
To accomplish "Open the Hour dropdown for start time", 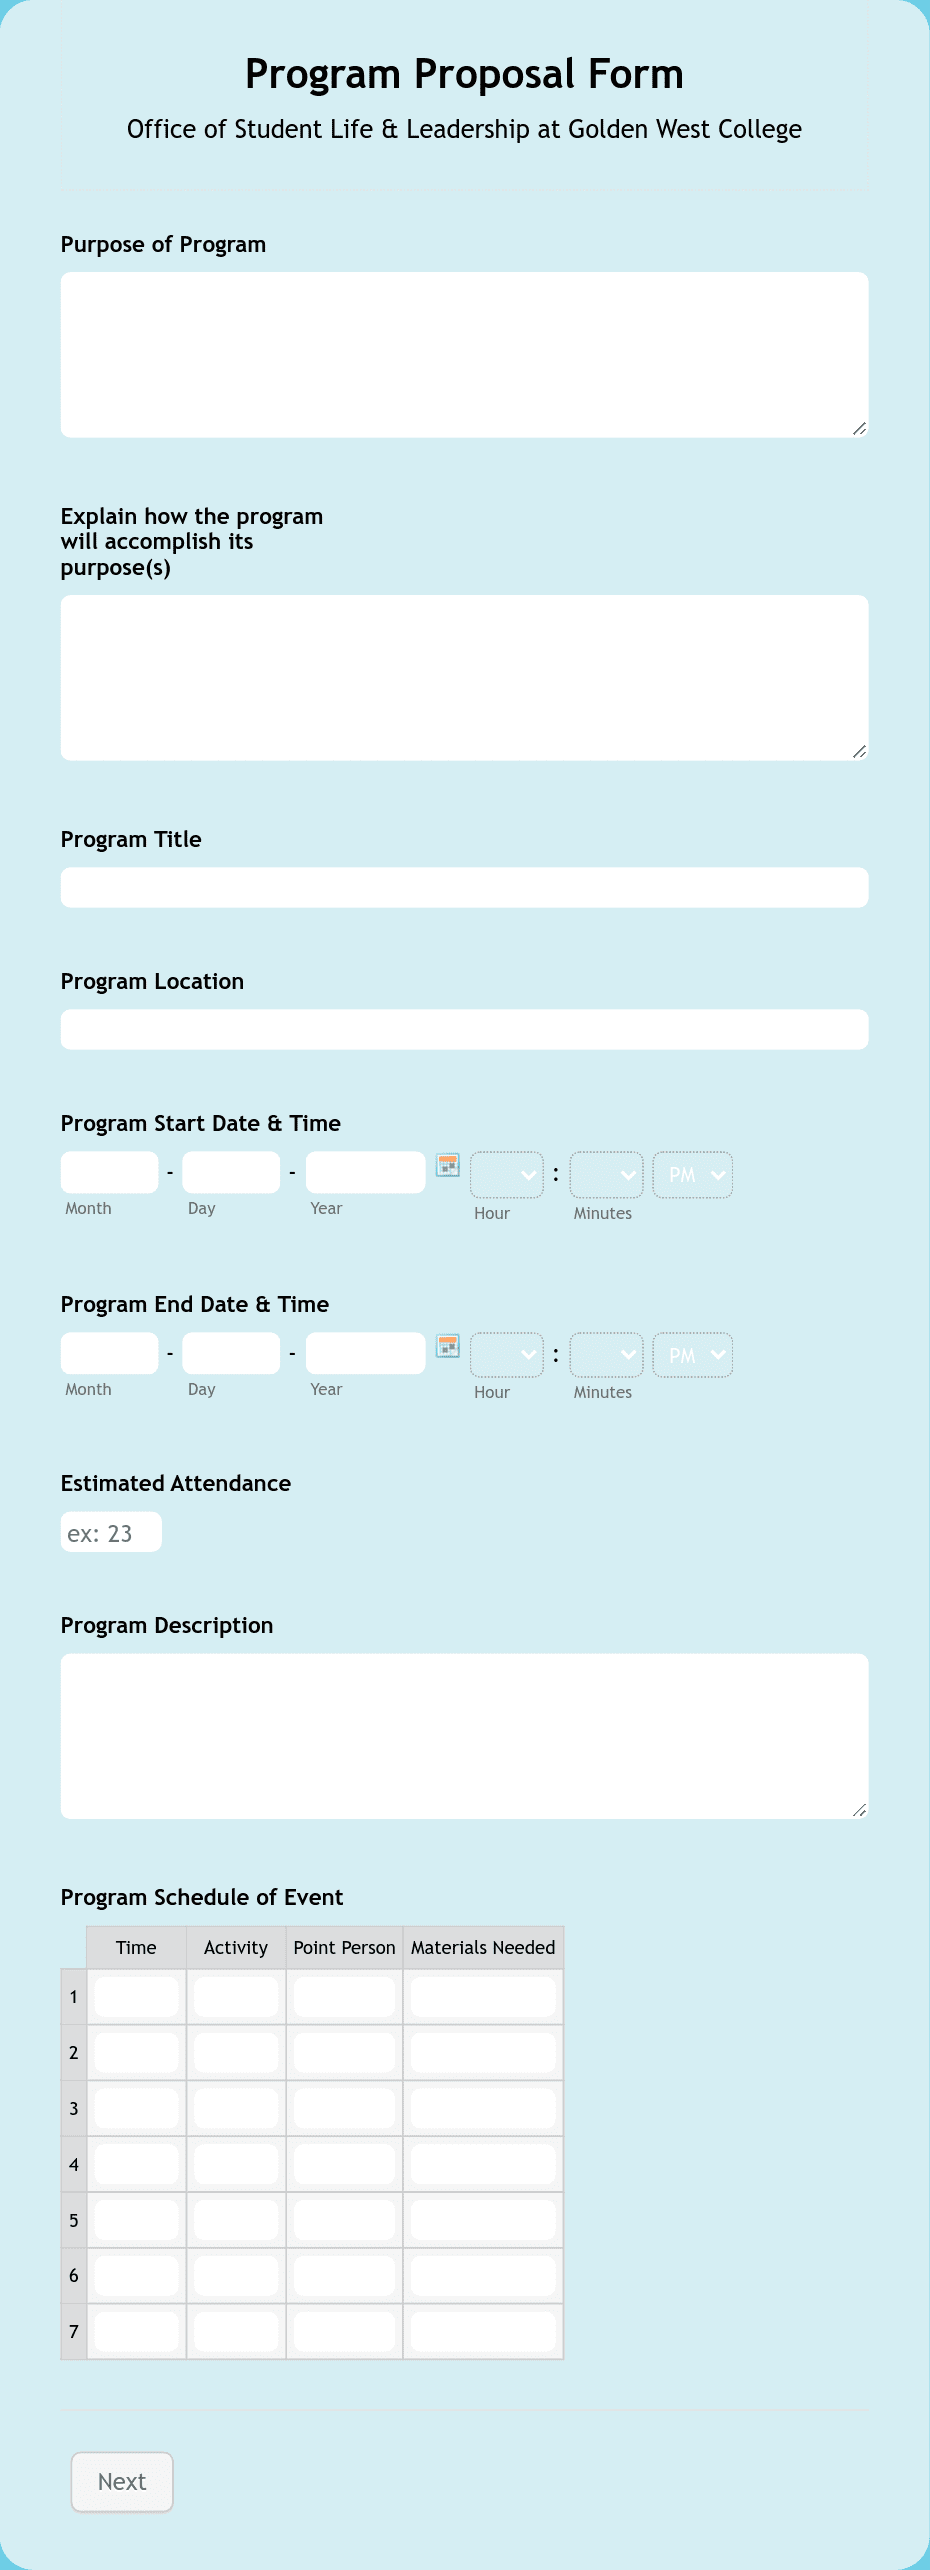I will [506, 1175].
